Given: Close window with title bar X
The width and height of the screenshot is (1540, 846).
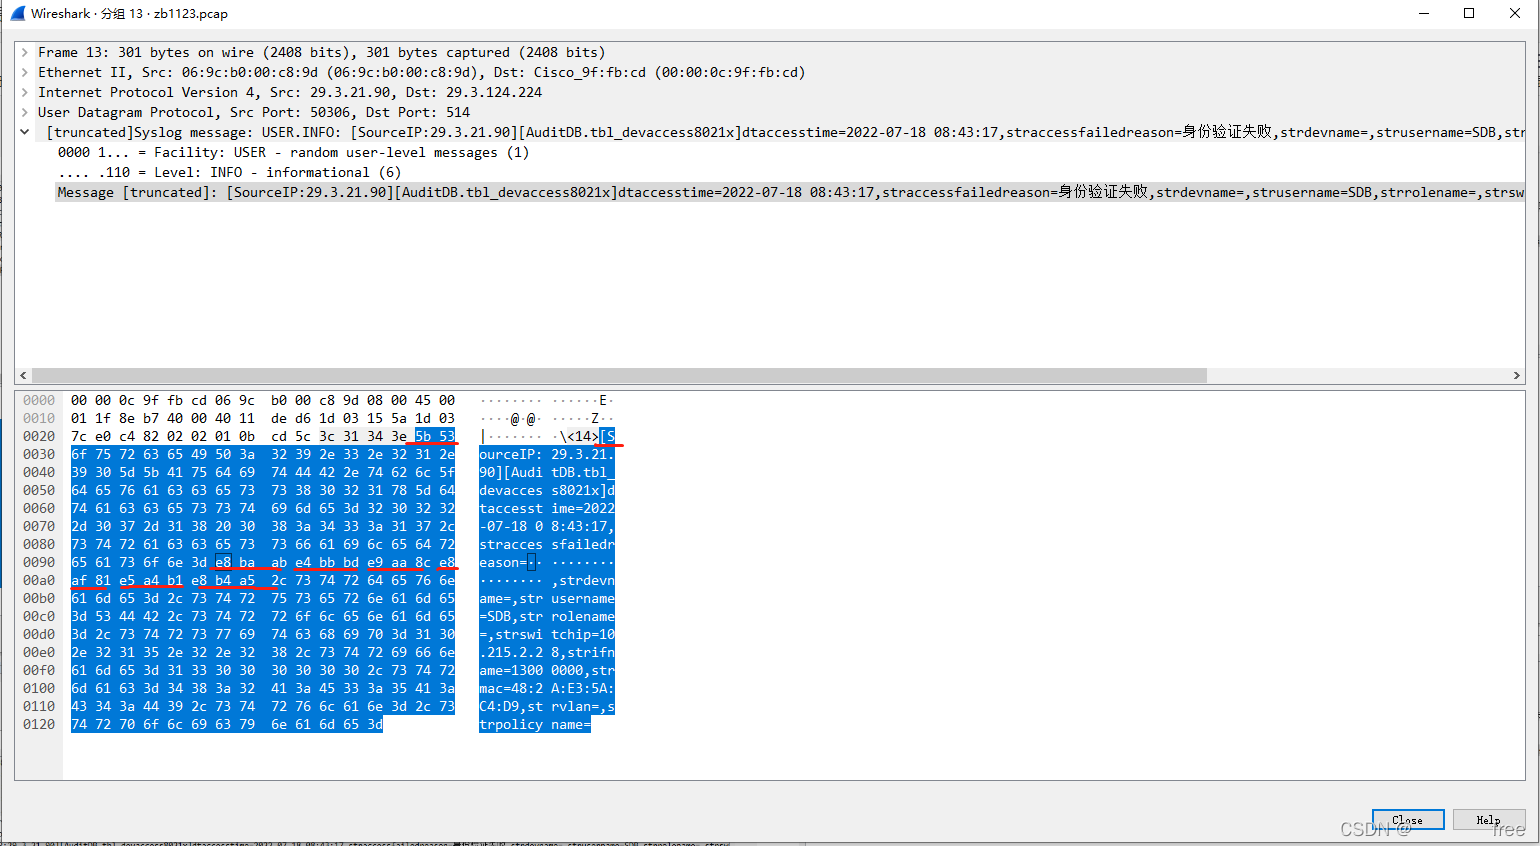Looking at the screenshot, I should (1515, 13).
